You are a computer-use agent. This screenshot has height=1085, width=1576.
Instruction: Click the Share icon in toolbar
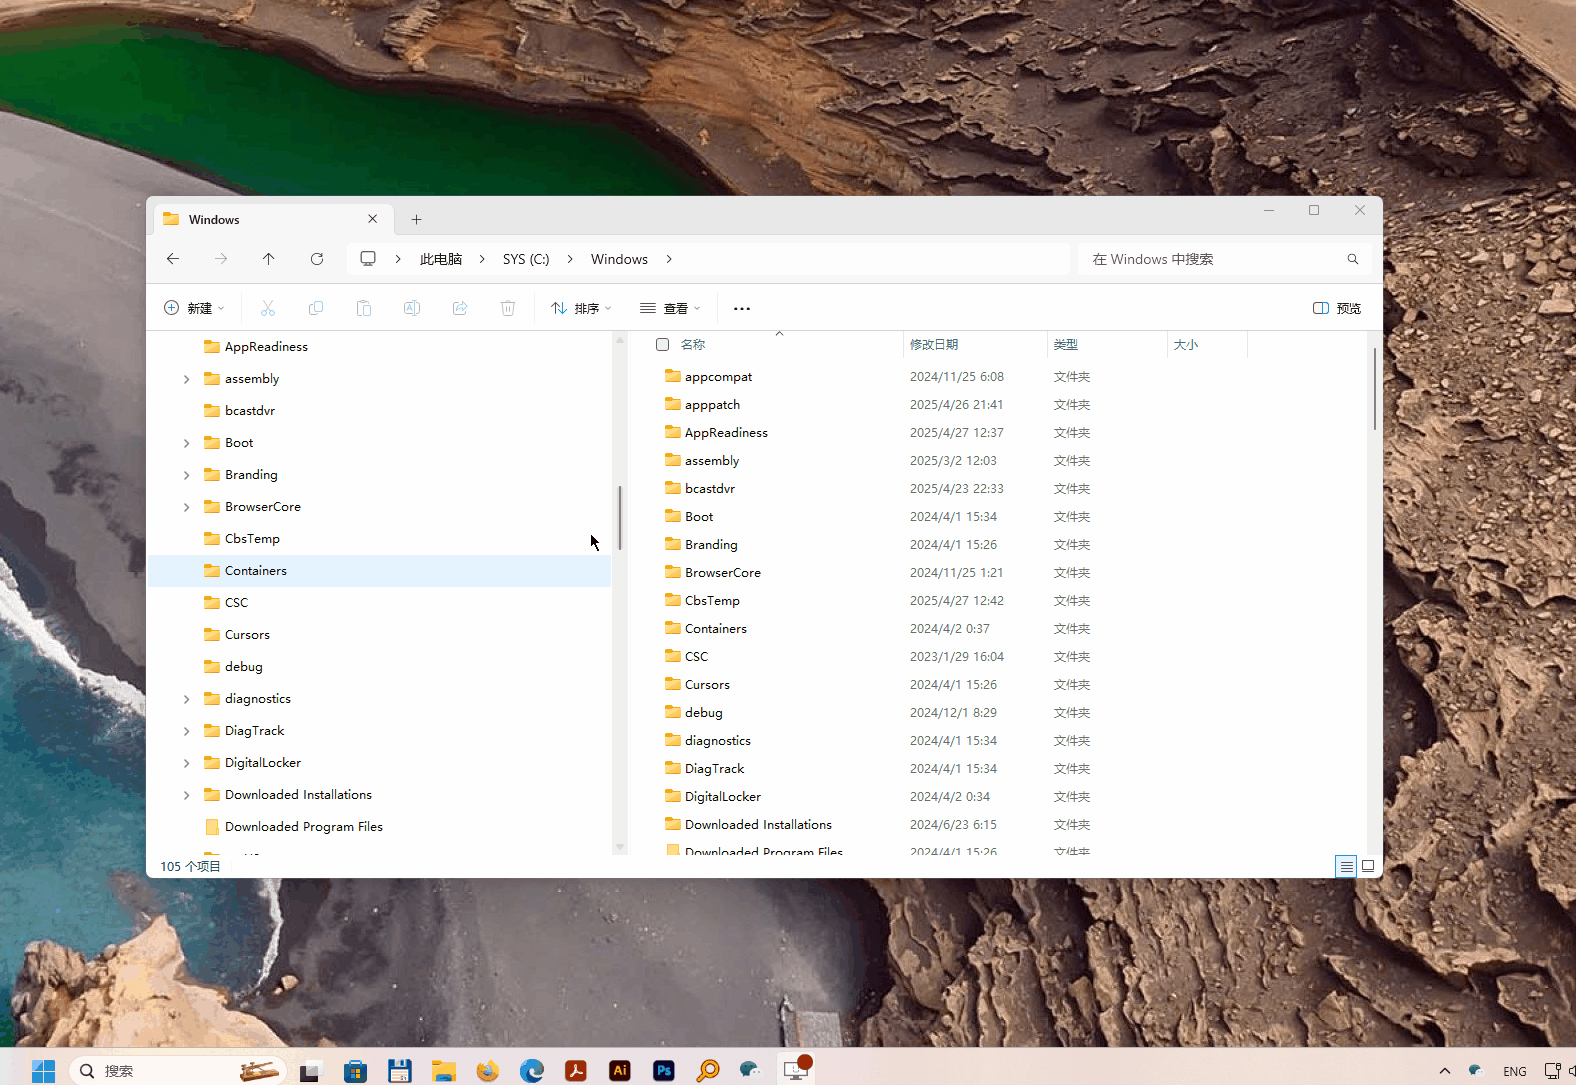pyautogui.click(x=460, y=308)
